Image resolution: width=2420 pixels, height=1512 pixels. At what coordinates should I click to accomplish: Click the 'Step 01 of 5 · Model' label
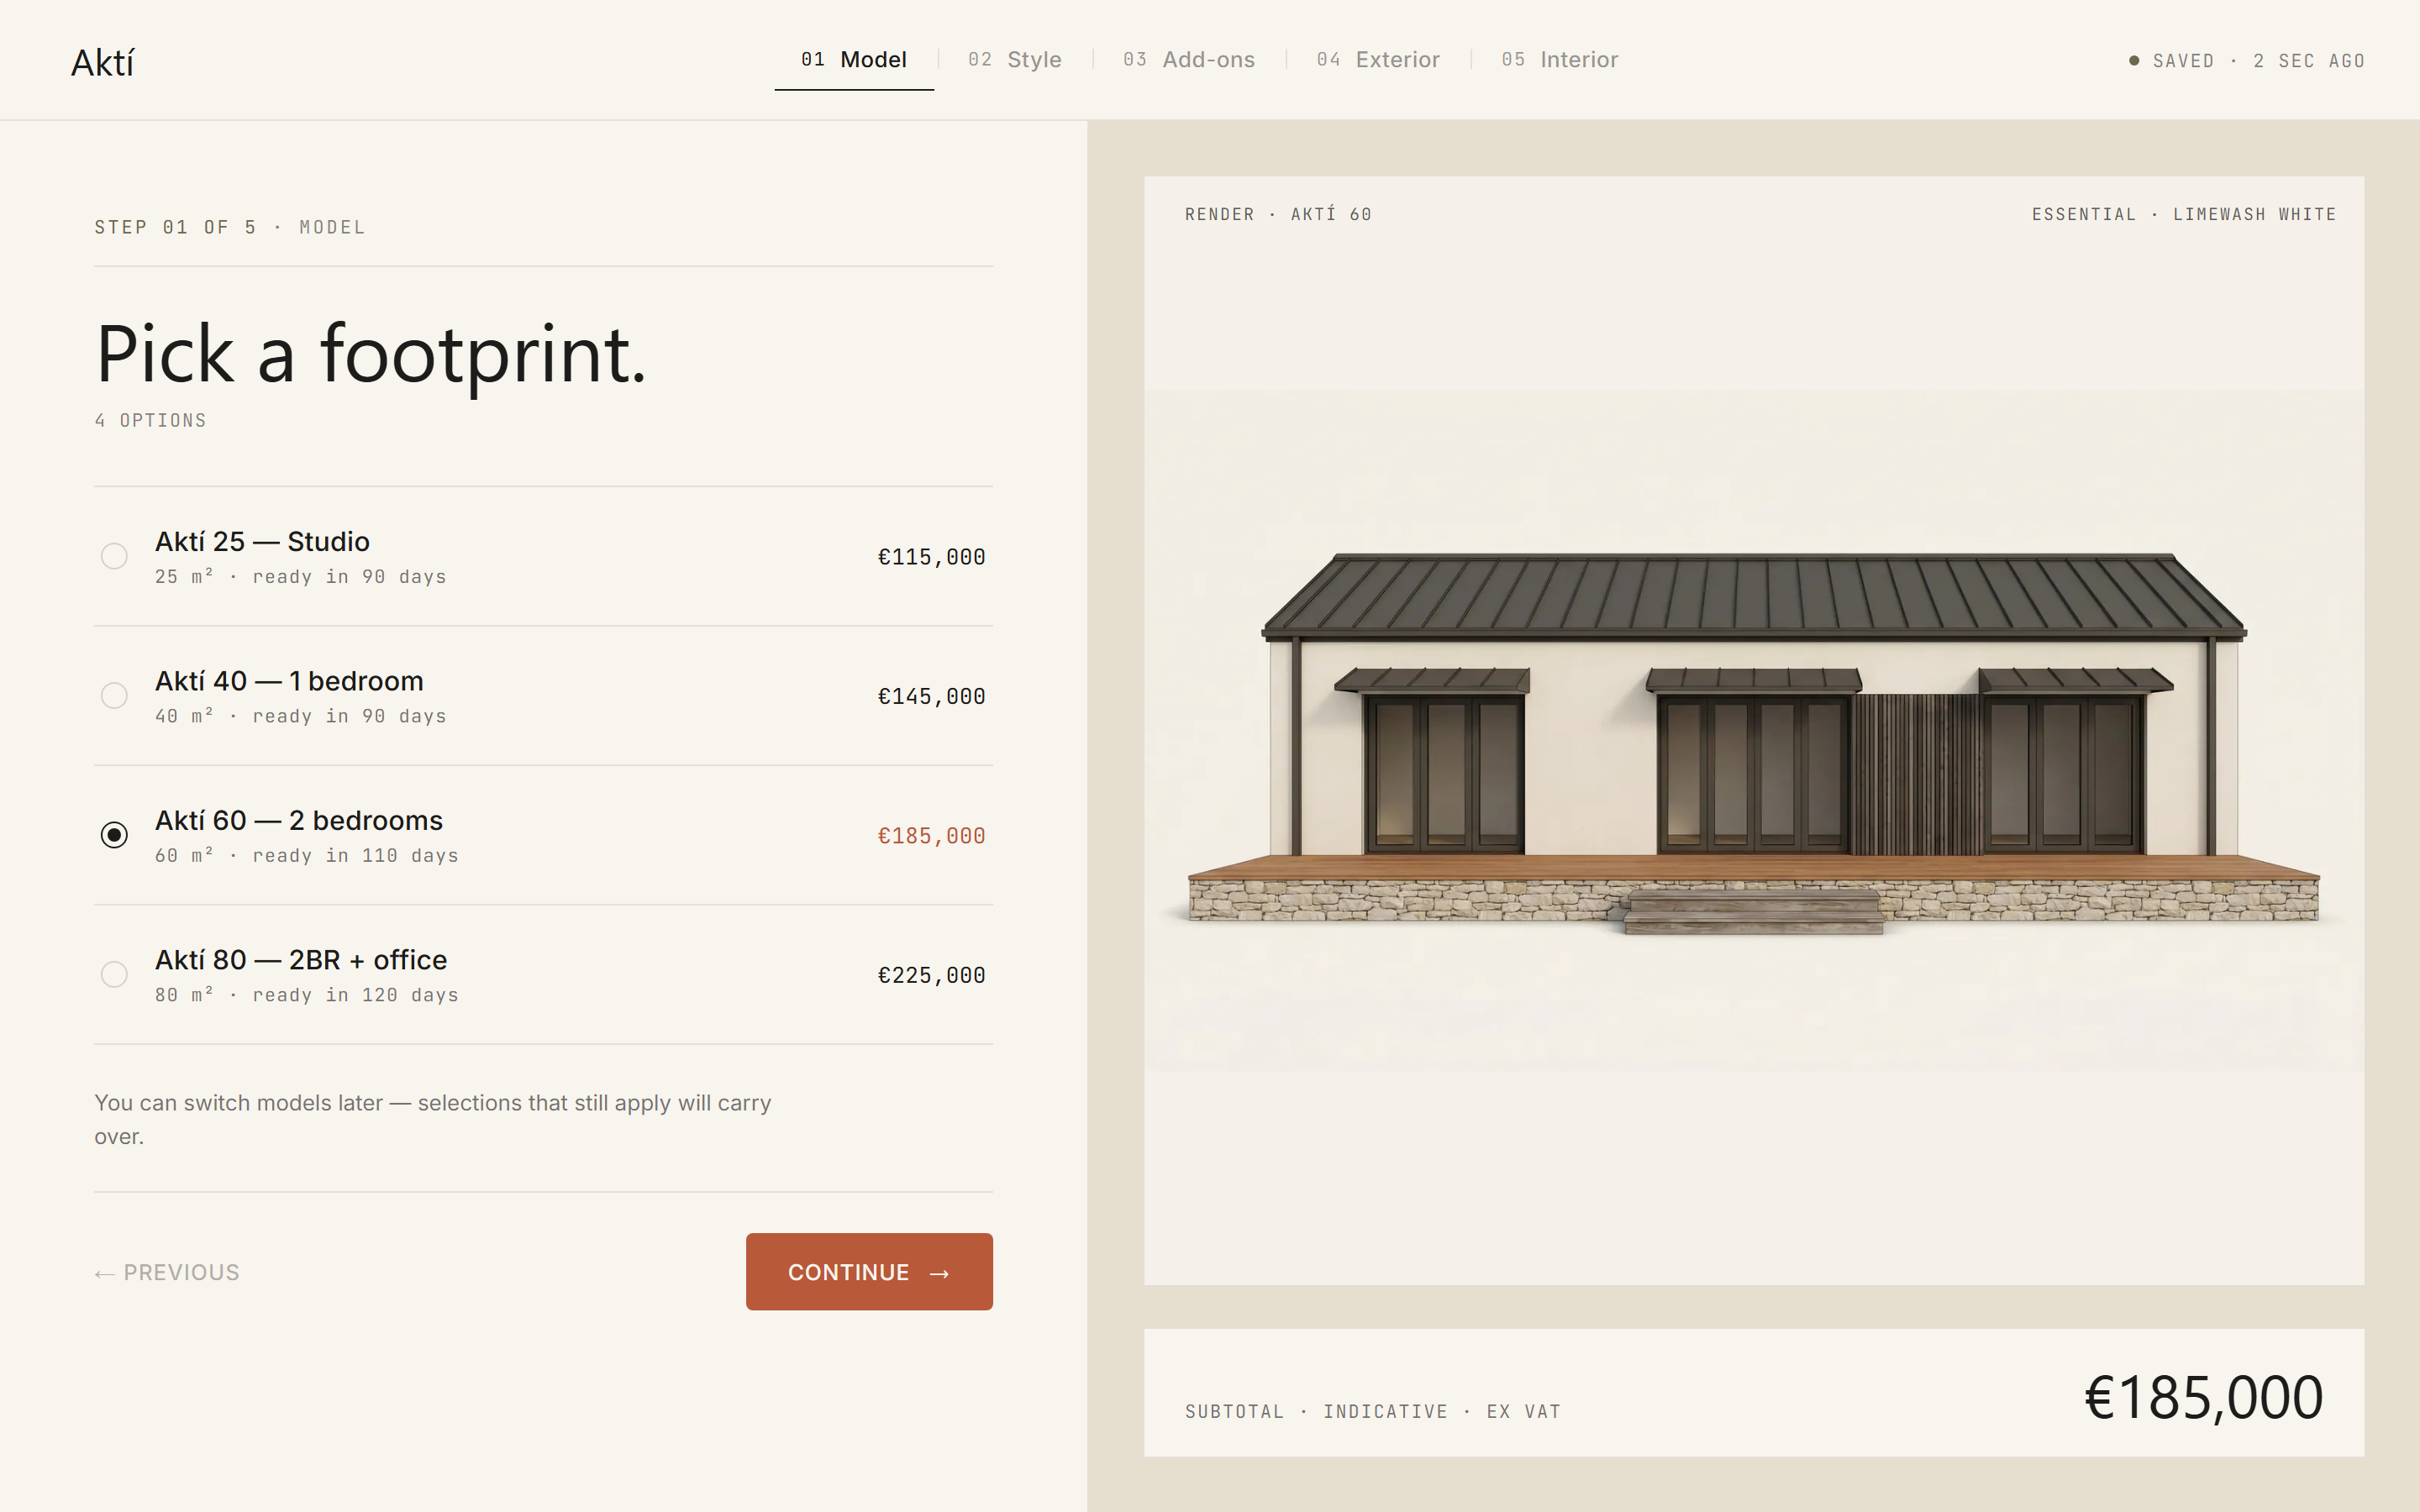[x=230, y=227]
